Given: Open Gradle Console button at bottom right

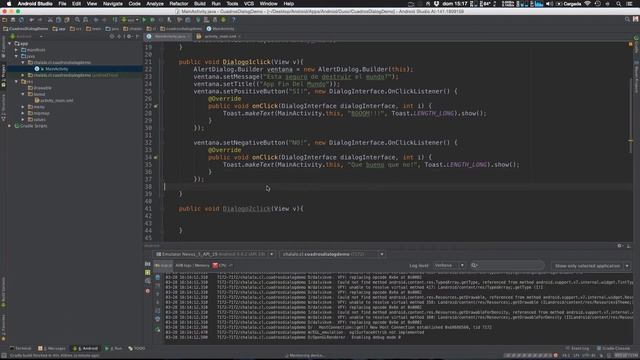Looking at the screenshot, I should point(613,349).
